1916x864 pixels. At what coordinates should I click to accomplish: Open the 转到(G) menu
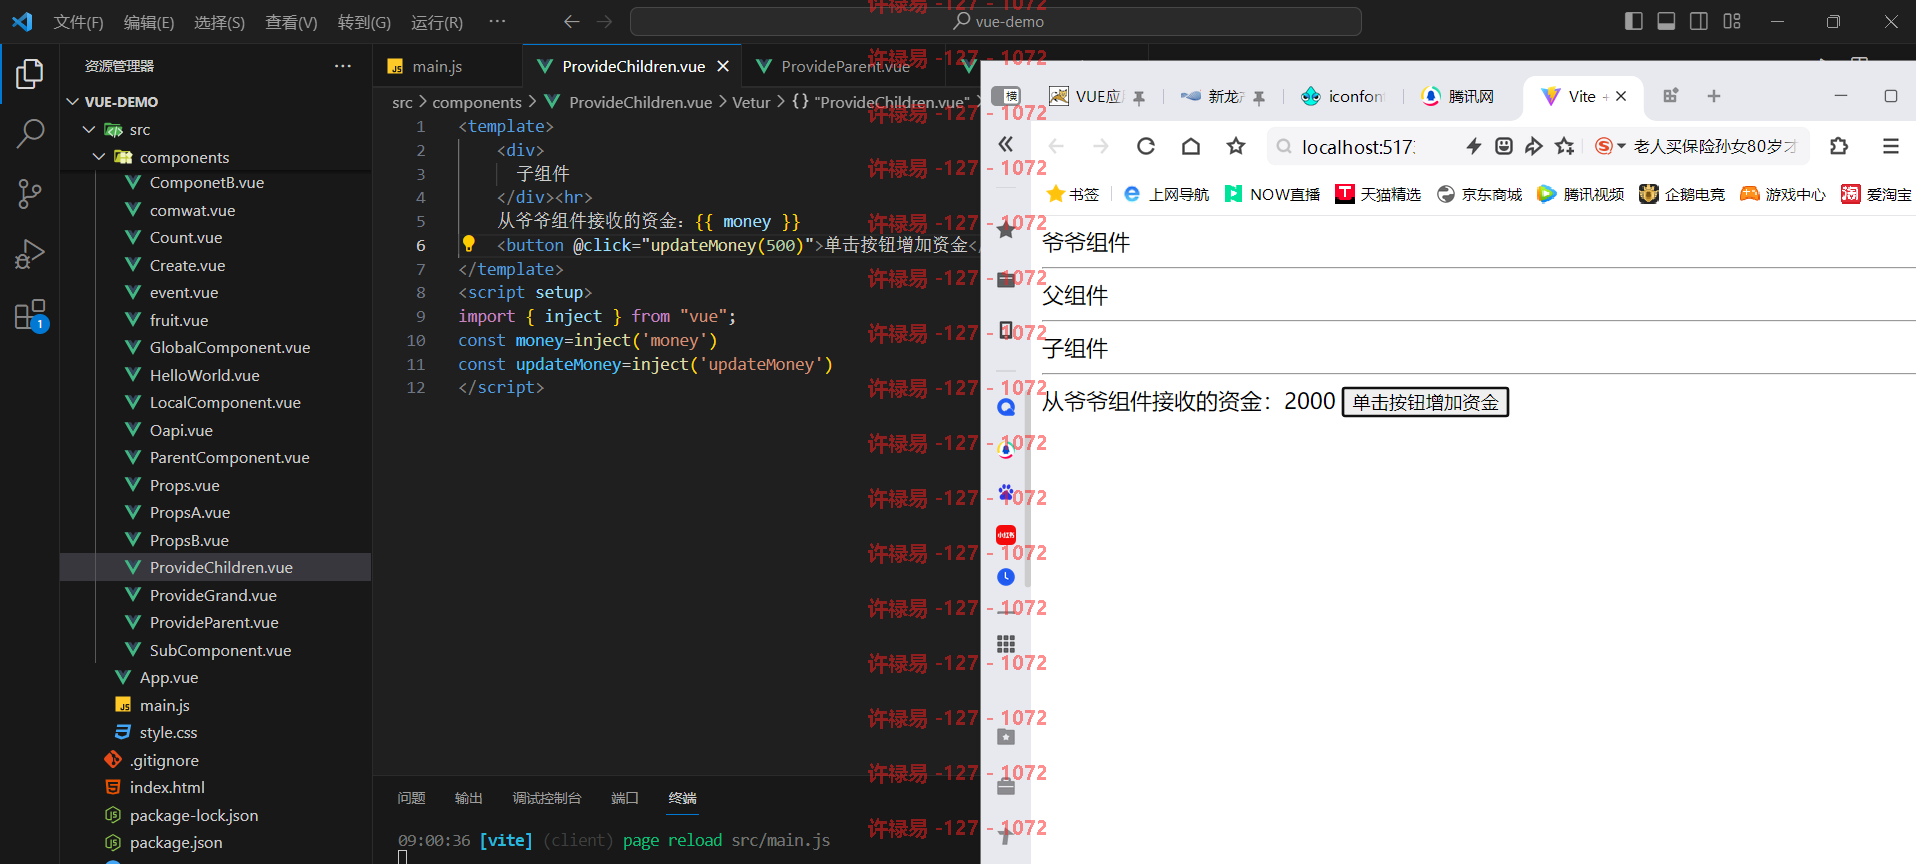[x=364, y=22]
